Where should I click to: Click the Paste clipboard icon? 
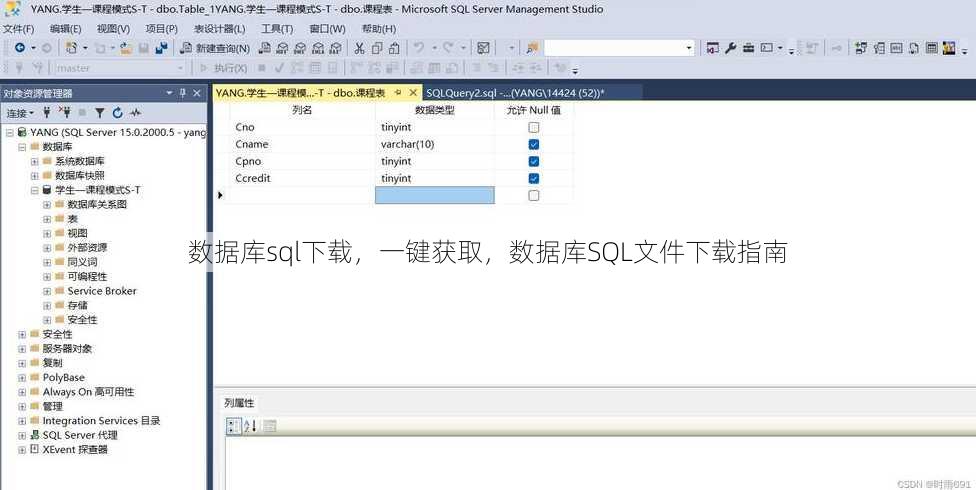[394, 48]
